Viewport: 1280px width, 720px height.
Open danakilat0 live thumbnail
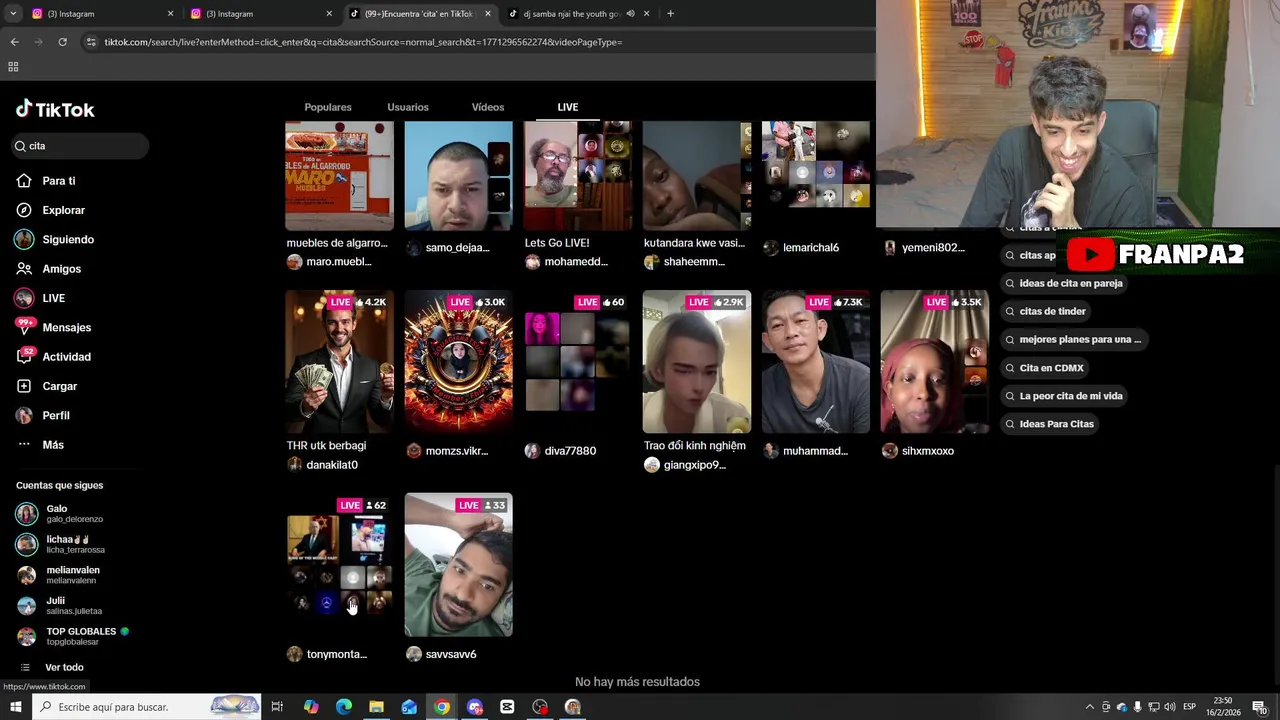click(339, 362)
